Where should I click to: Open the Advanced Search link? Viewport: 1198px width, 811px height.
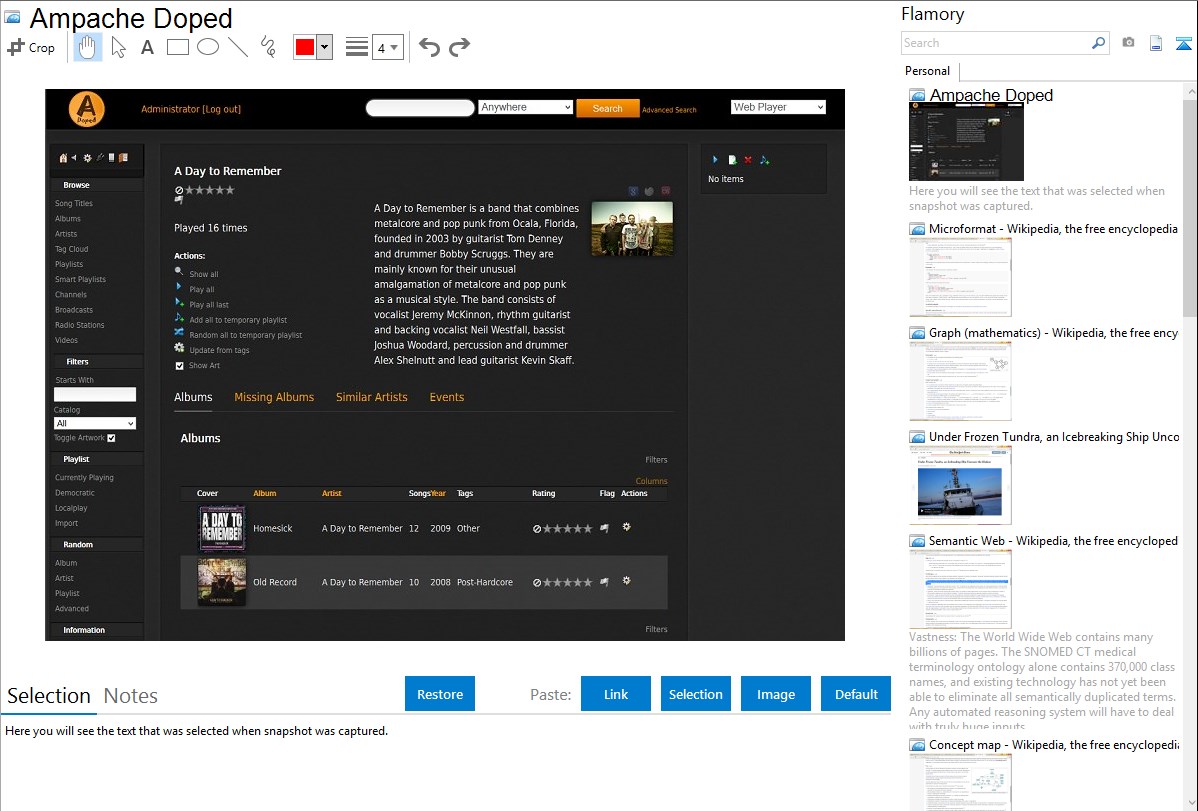[669, 110]
